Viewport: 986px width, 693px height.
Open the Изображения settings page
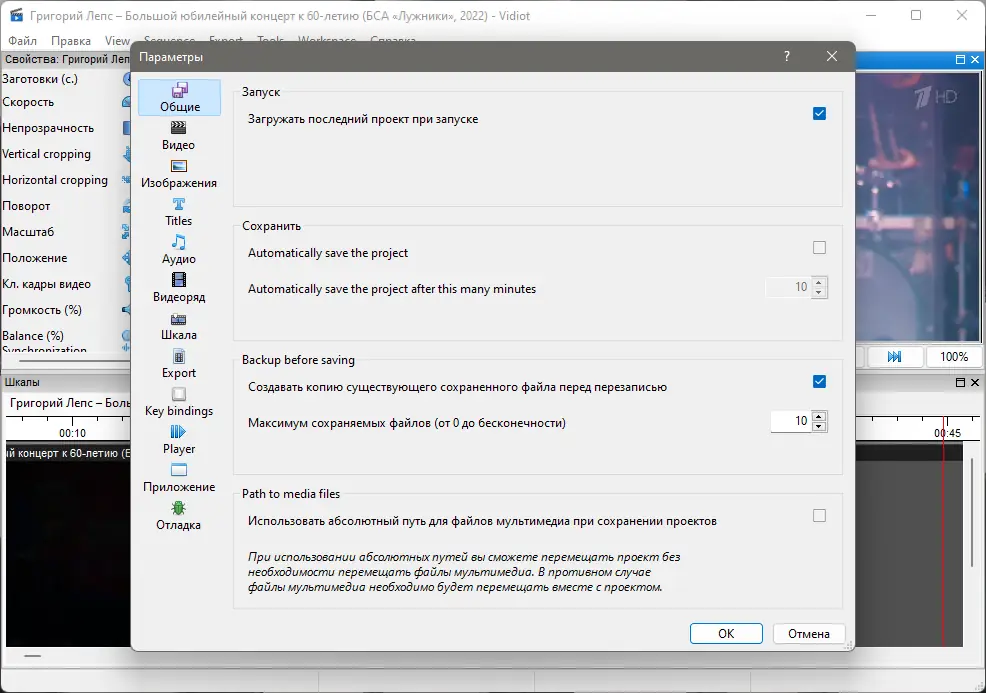click(179, 174)
